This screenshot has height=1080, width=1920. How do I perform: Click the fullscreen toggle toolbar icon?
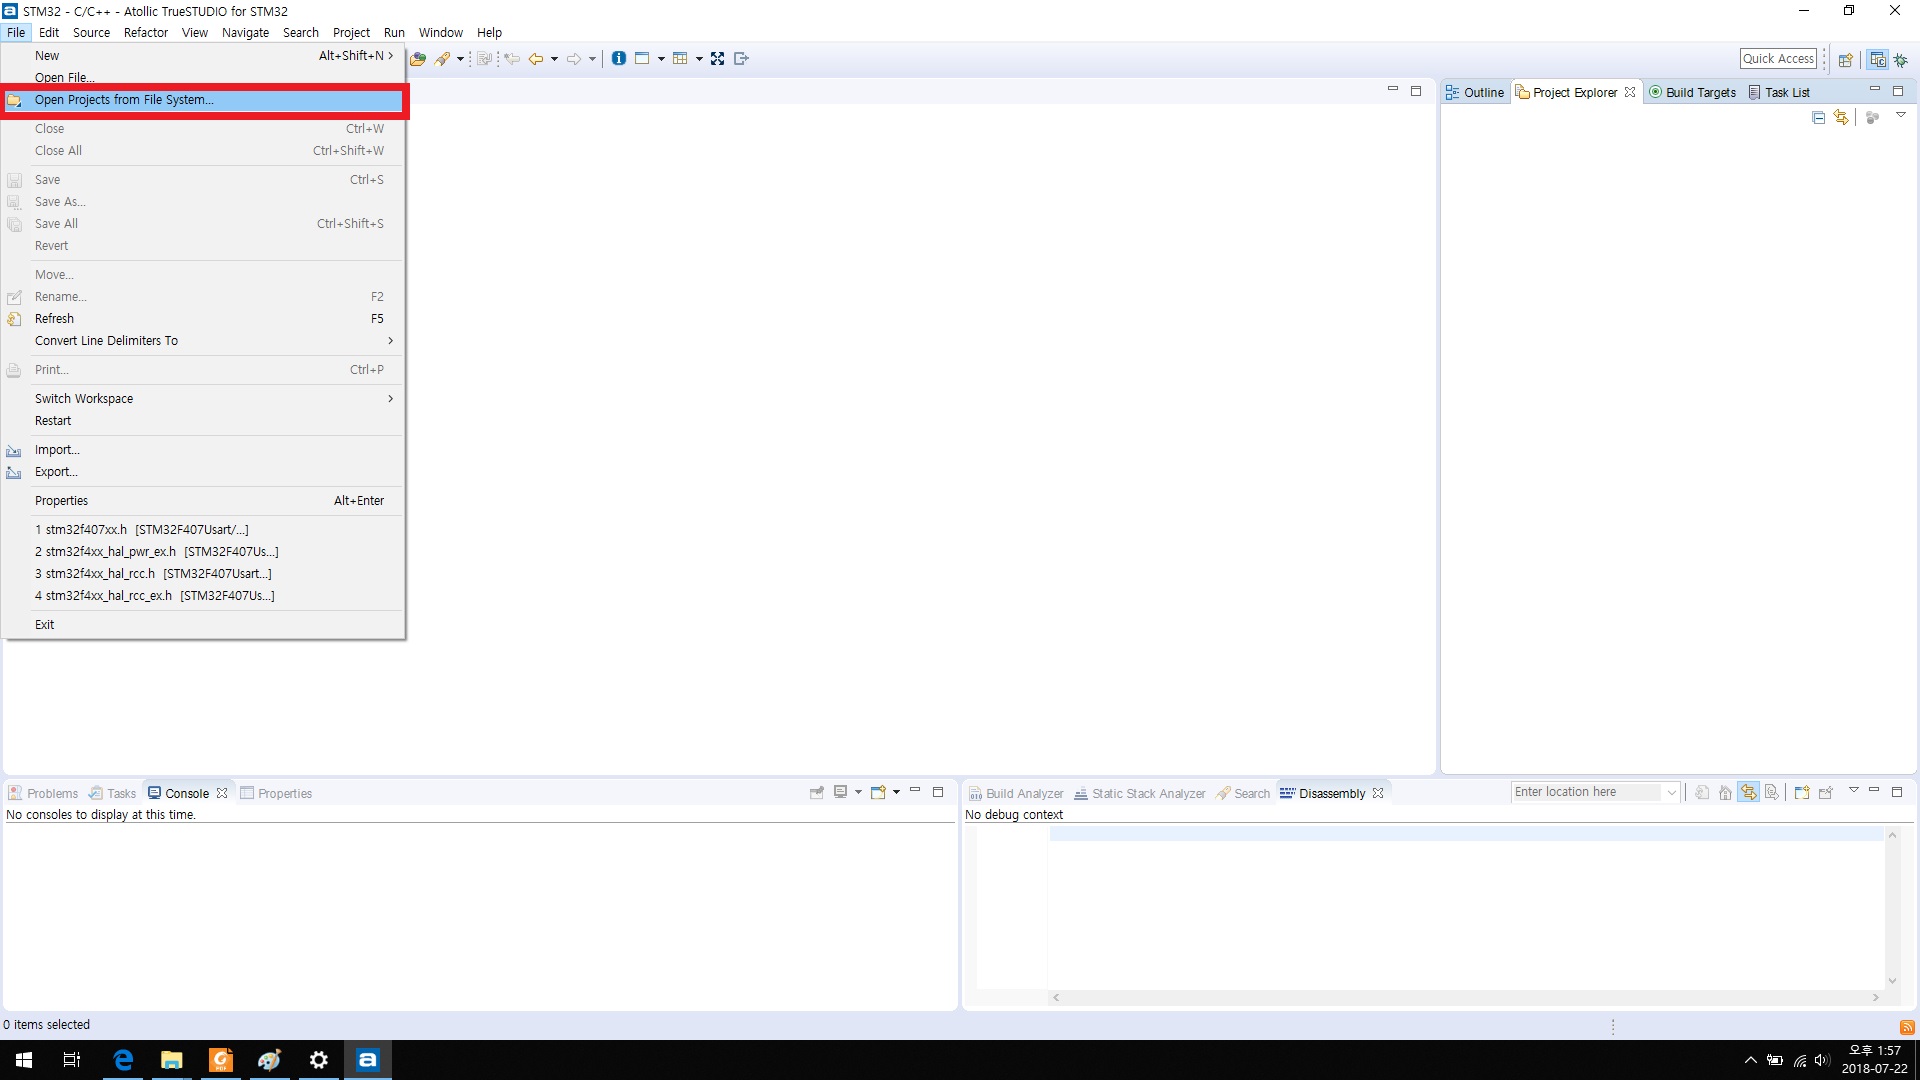(x=717, y=59)
